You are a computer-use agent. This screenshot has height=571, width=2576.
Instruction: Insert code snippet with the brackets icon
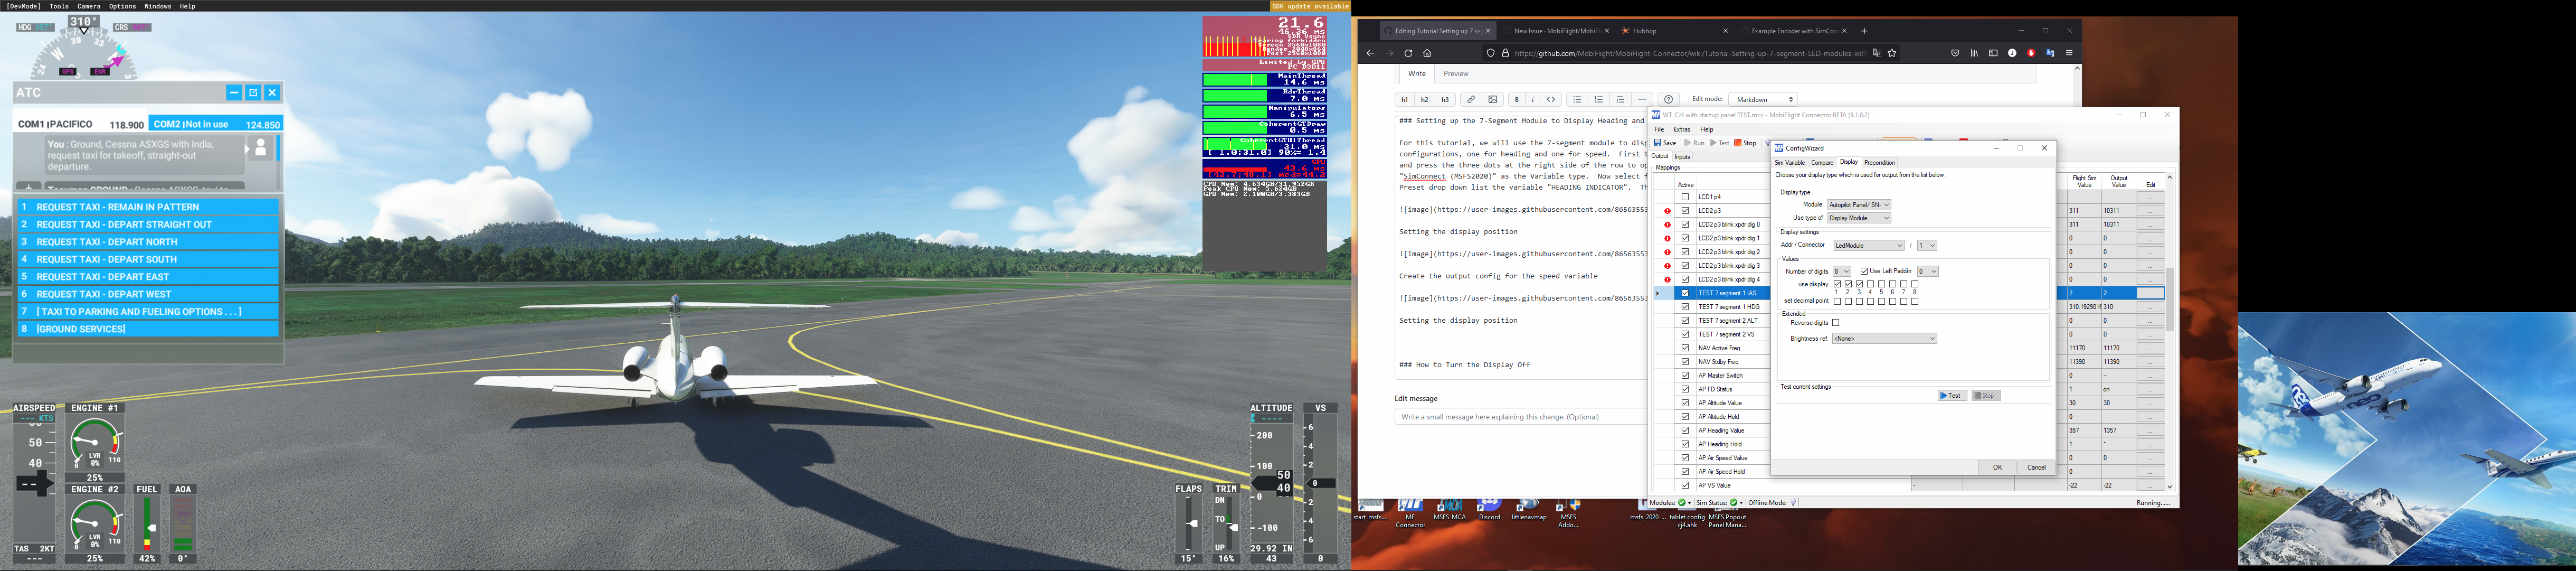point(1551,100)
